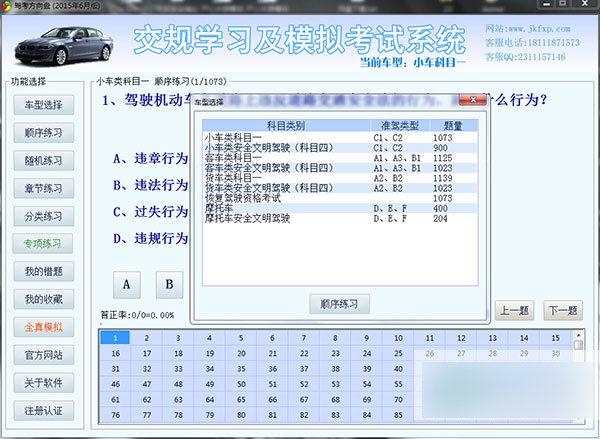
Task: Select 分类练习 in the left panel
Action: pyautogui.click(x=43, y=216)
